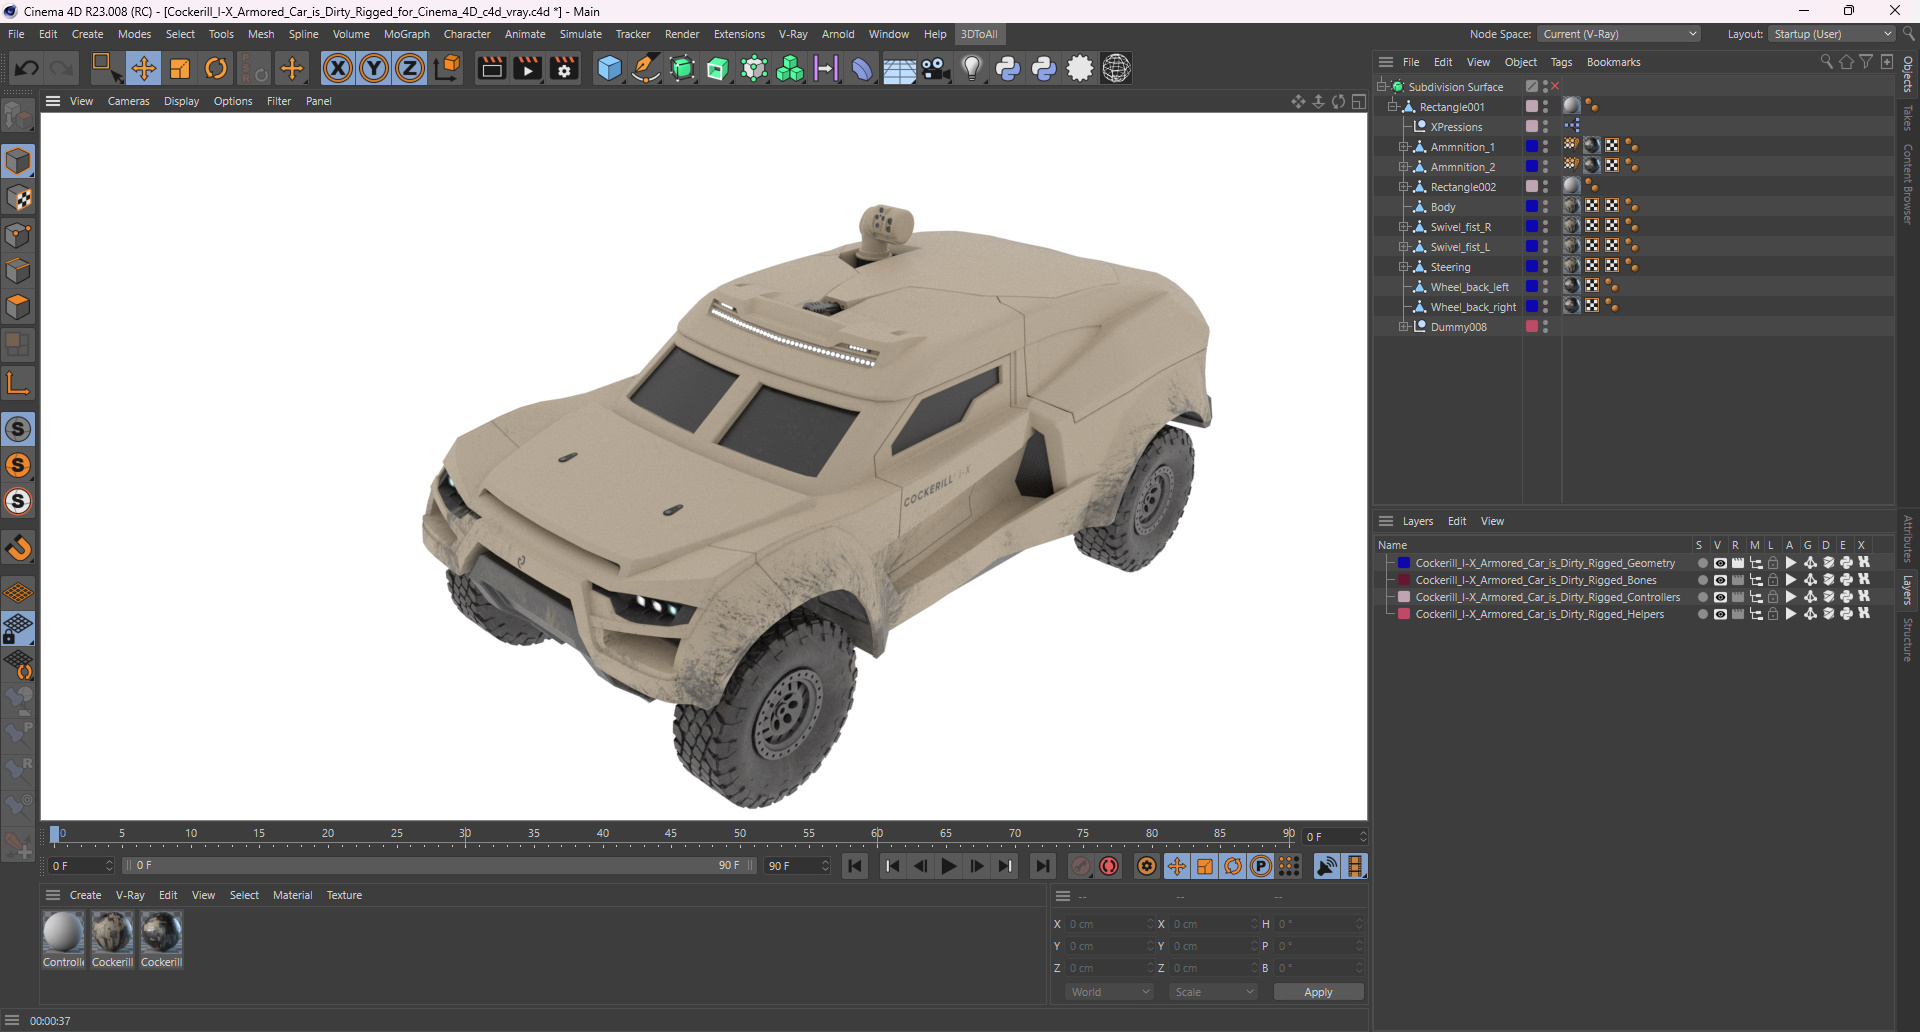Open the material manager Texture menu

(344, 895)
